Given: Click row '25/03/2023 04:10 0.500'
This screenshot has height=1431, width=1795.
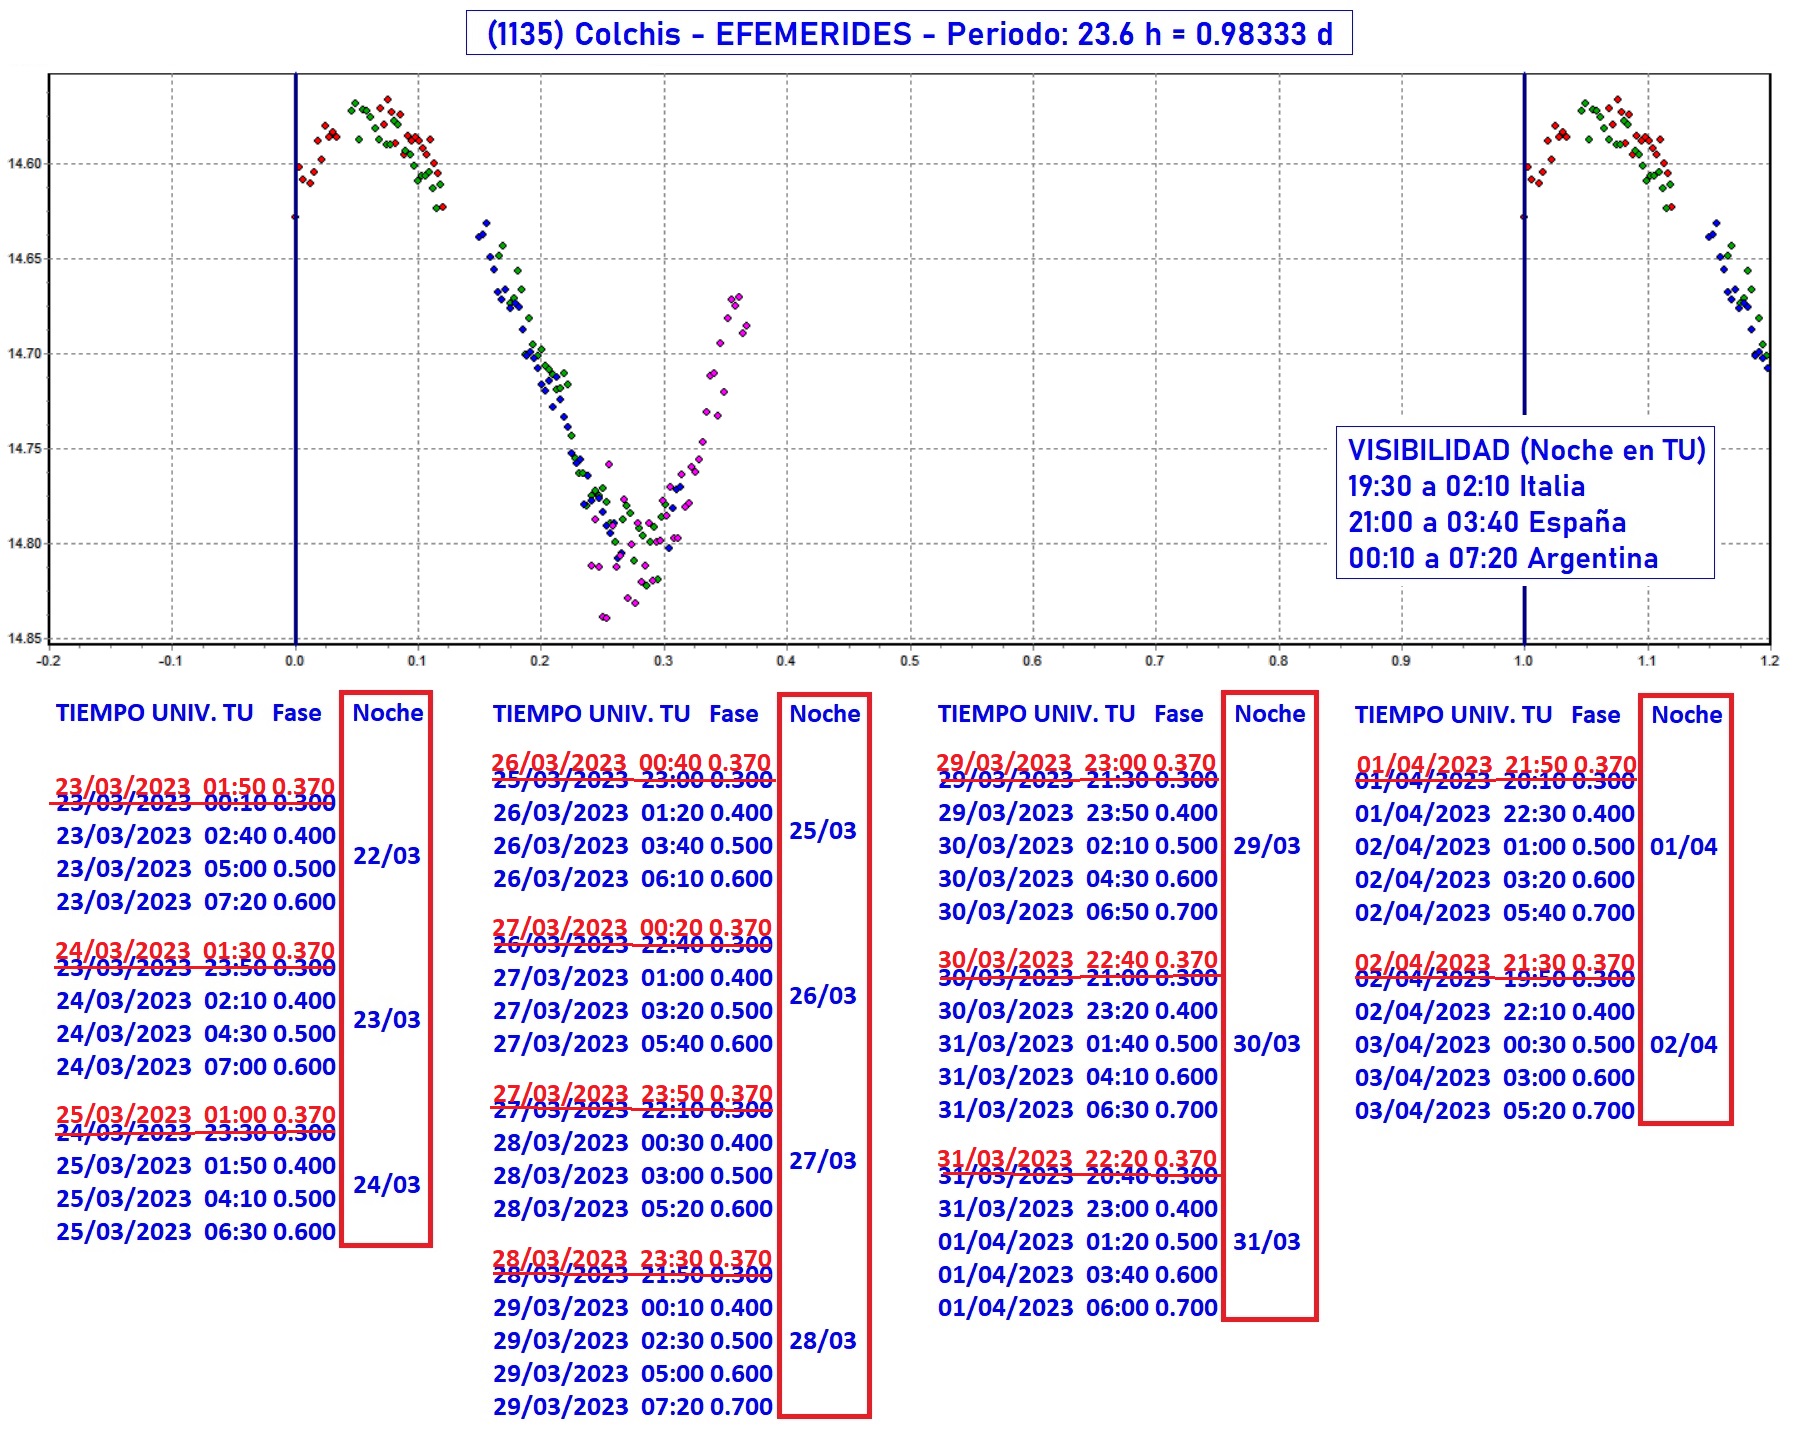Looking at the screenshot, I should point(196,1199).
